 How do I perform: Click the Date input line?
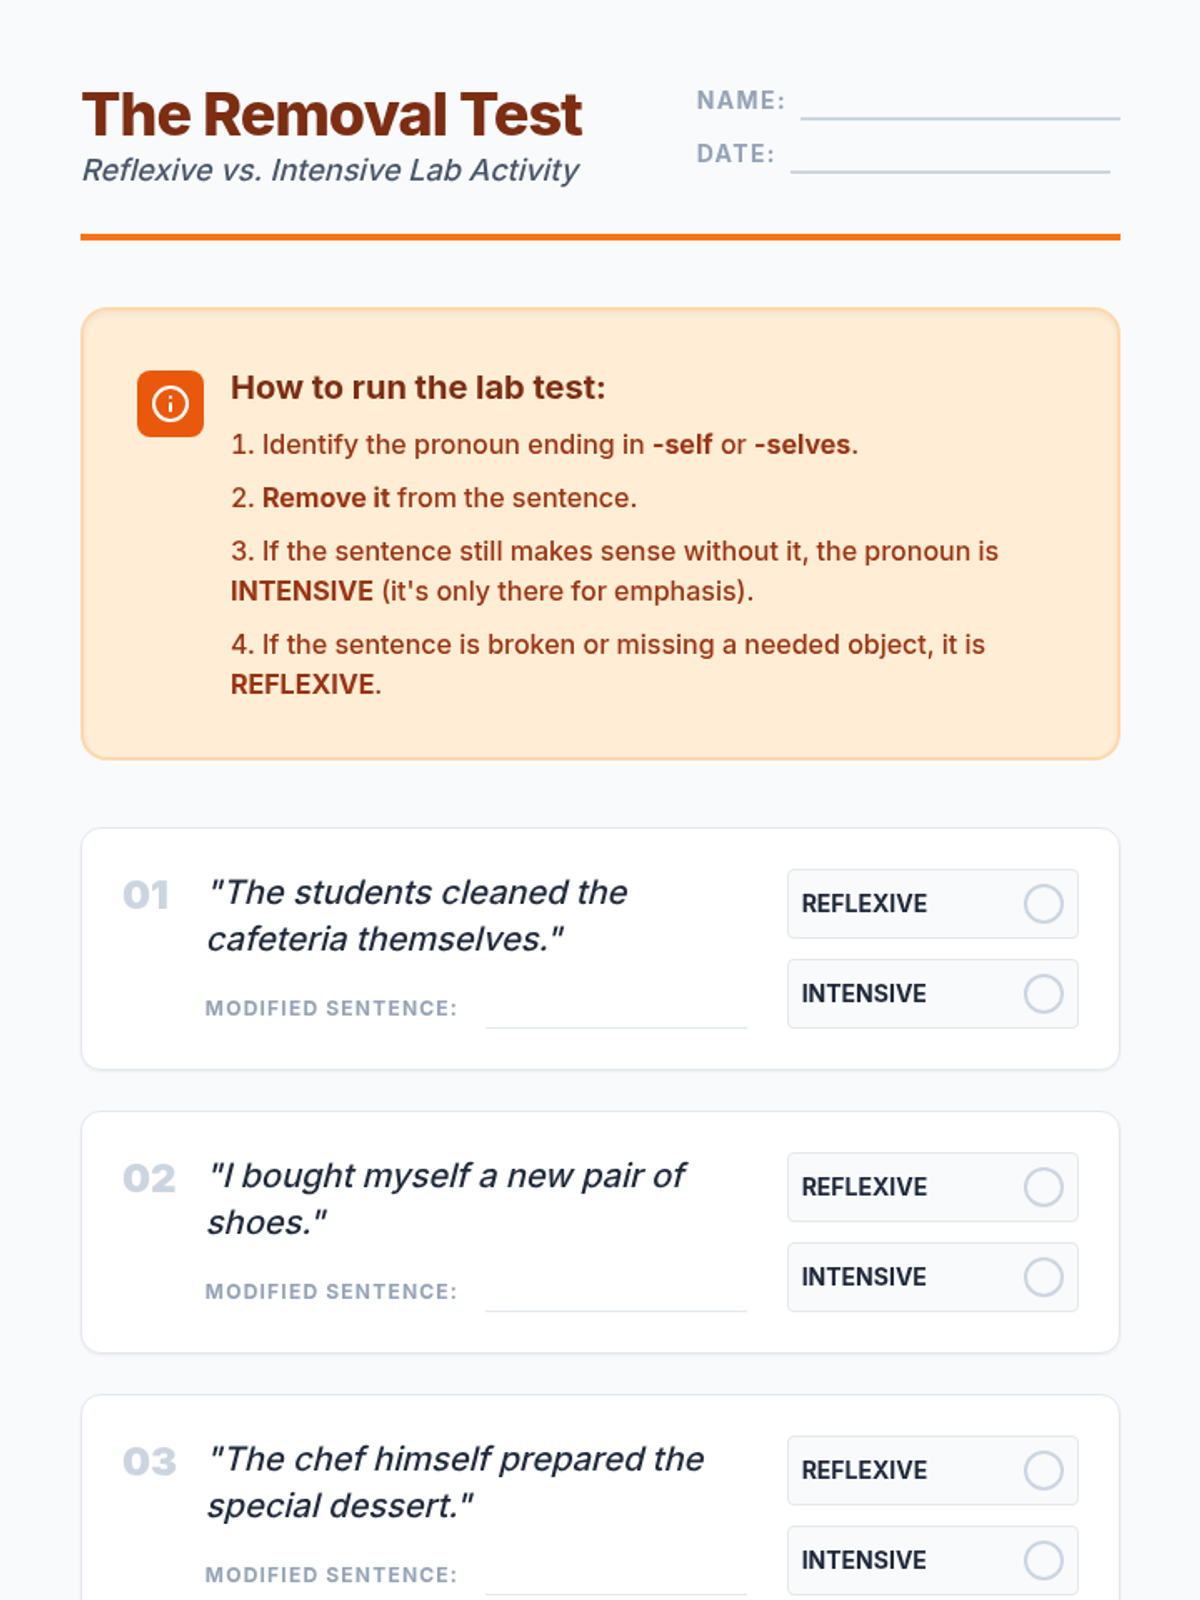coord(950,157)
